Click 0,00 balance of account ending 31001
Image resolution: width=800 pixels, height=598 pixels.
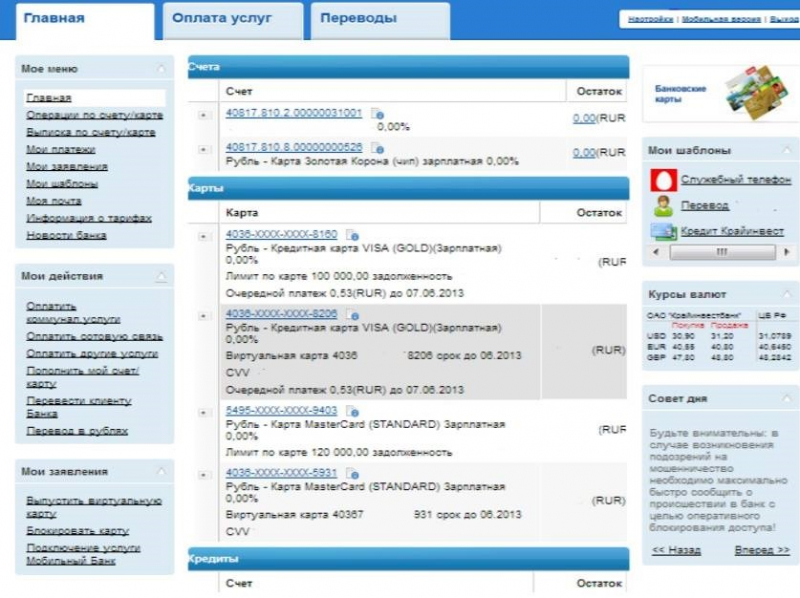584,118
